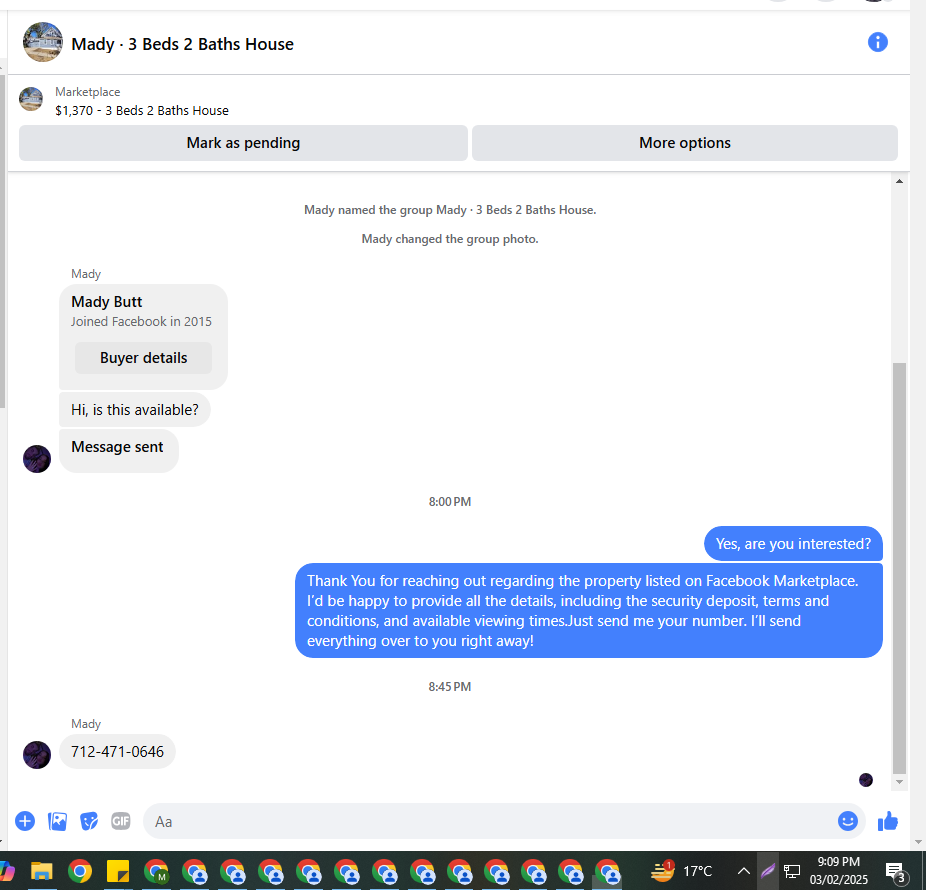Open Windows notification center
926x890 pixels.
tap(896, 871)
